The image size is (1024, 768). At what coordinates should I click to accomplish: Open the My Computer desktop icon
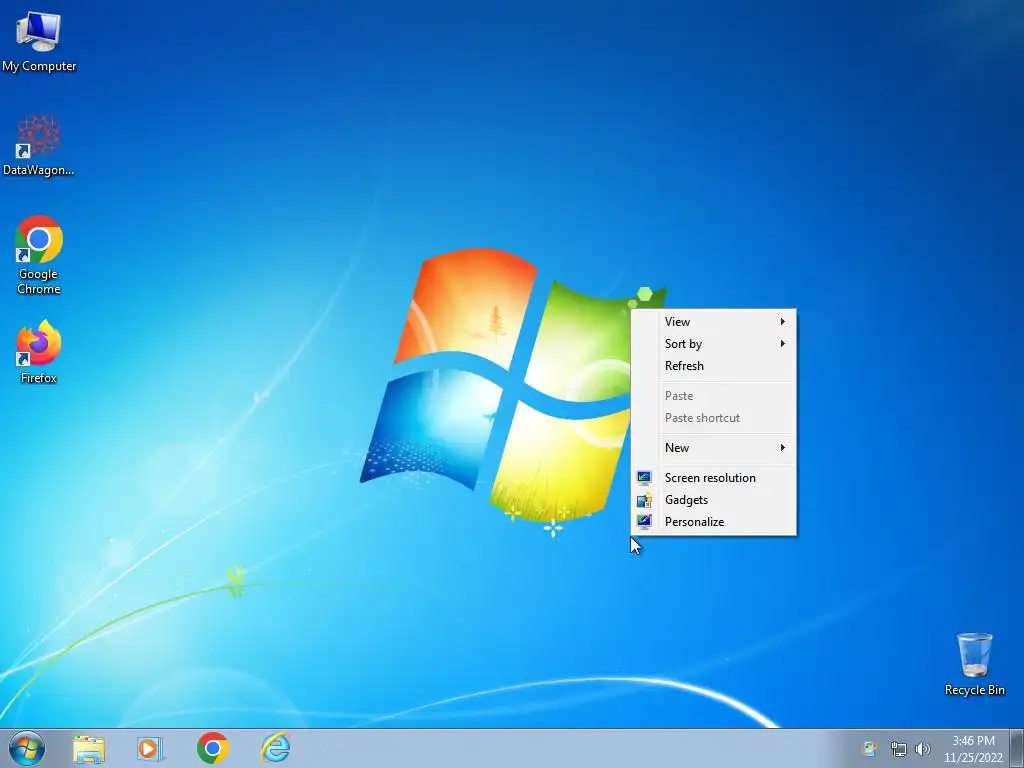click(x=39, y=42)
